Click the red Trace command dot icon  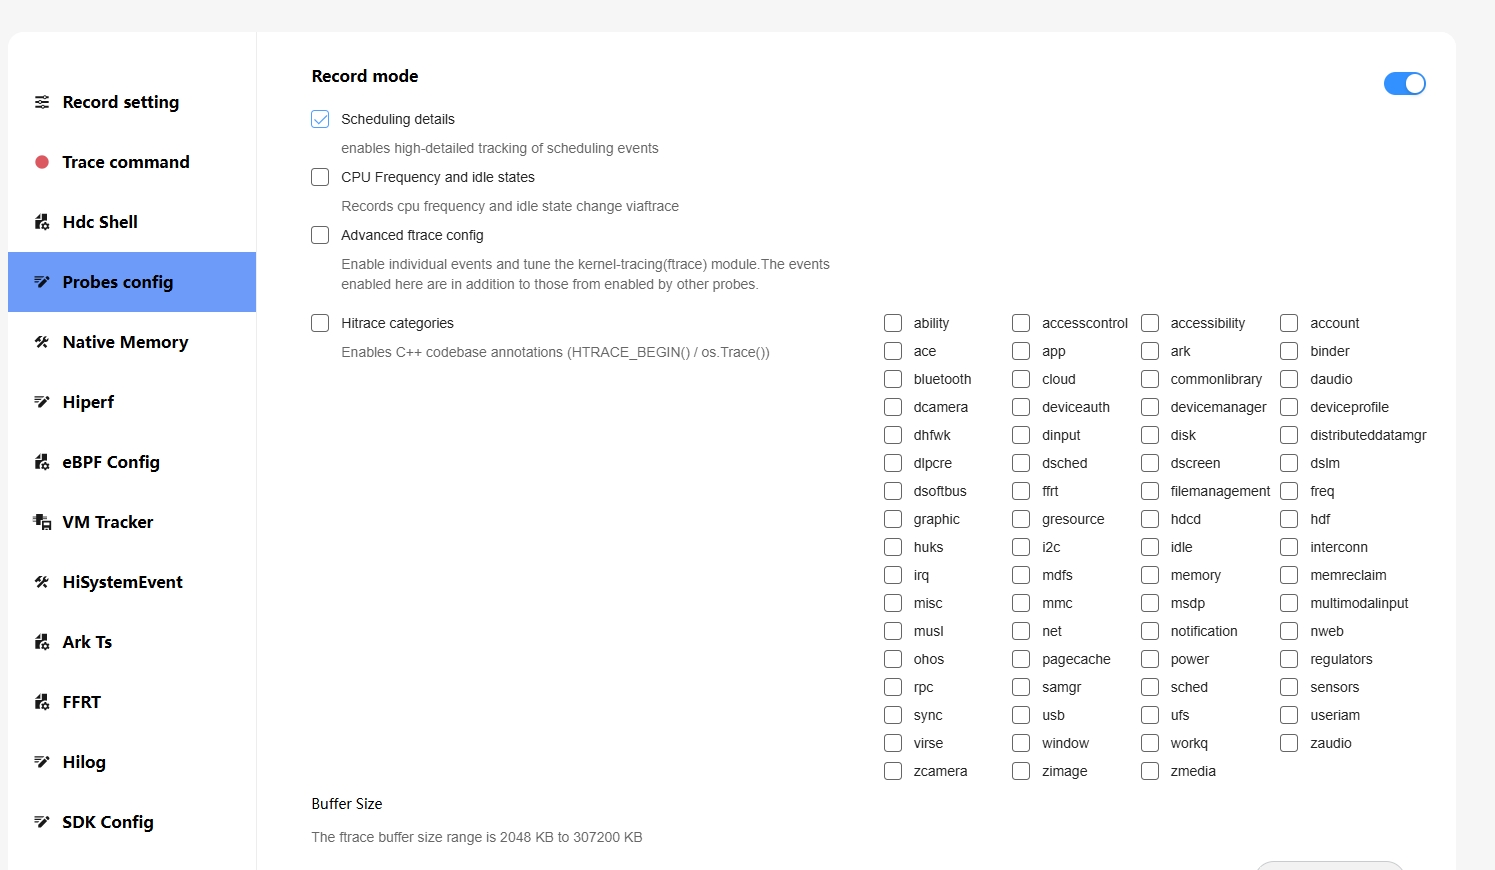42,162
